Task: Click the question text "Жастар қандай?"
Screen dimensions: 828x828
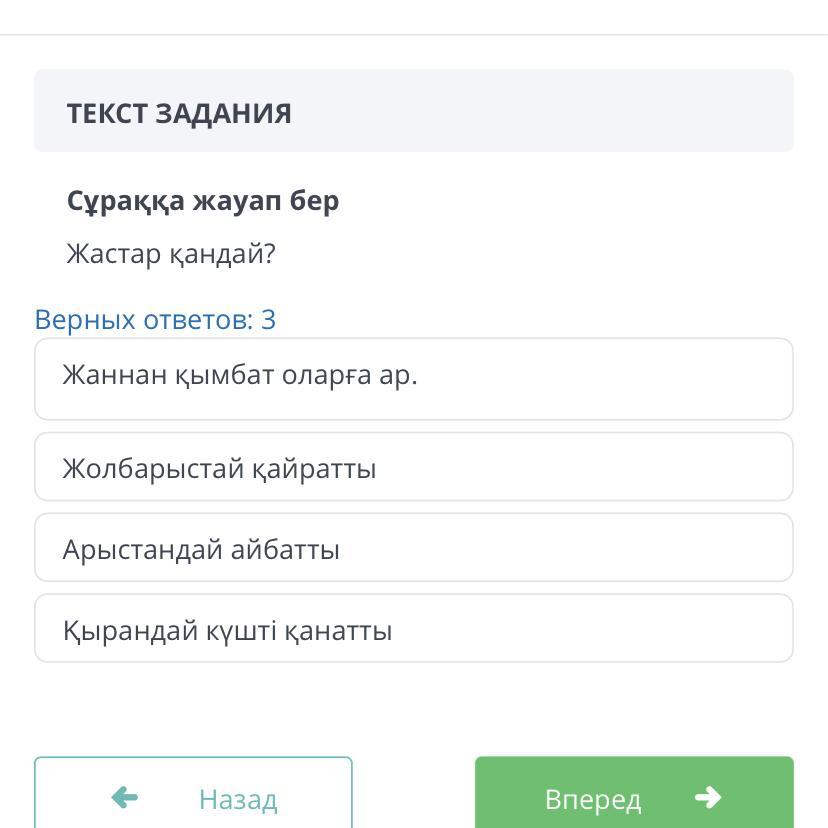Action: [x=170, y=254]
